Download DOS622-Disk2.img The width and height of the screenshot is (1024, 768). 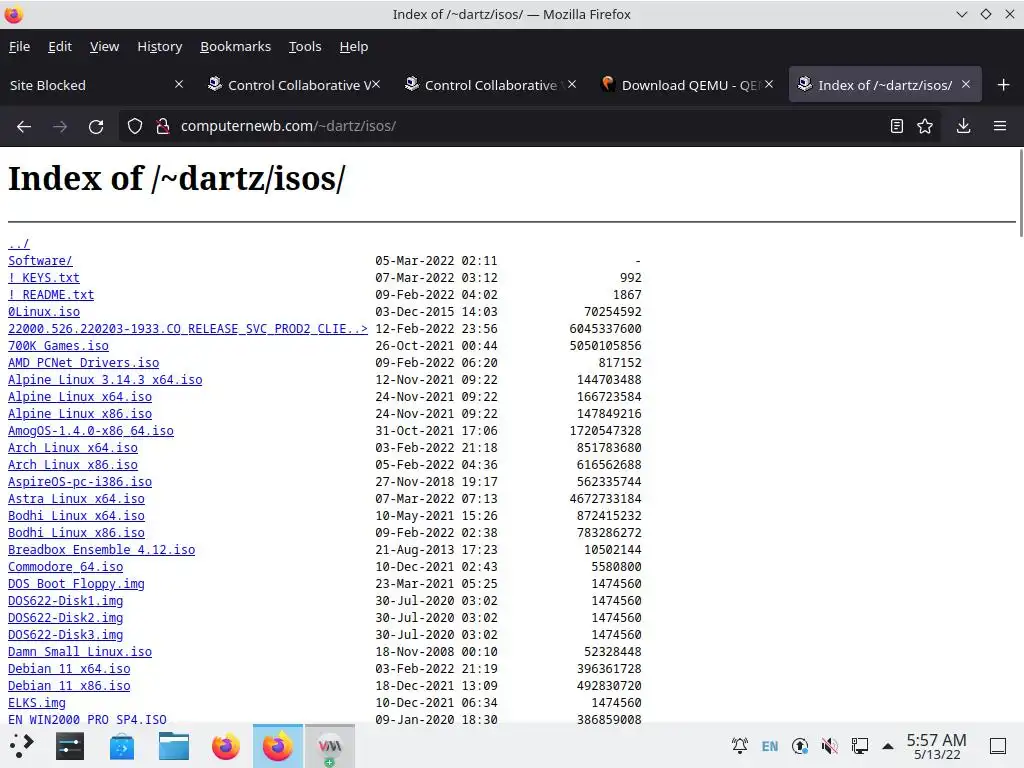click(x=65, y=617)
